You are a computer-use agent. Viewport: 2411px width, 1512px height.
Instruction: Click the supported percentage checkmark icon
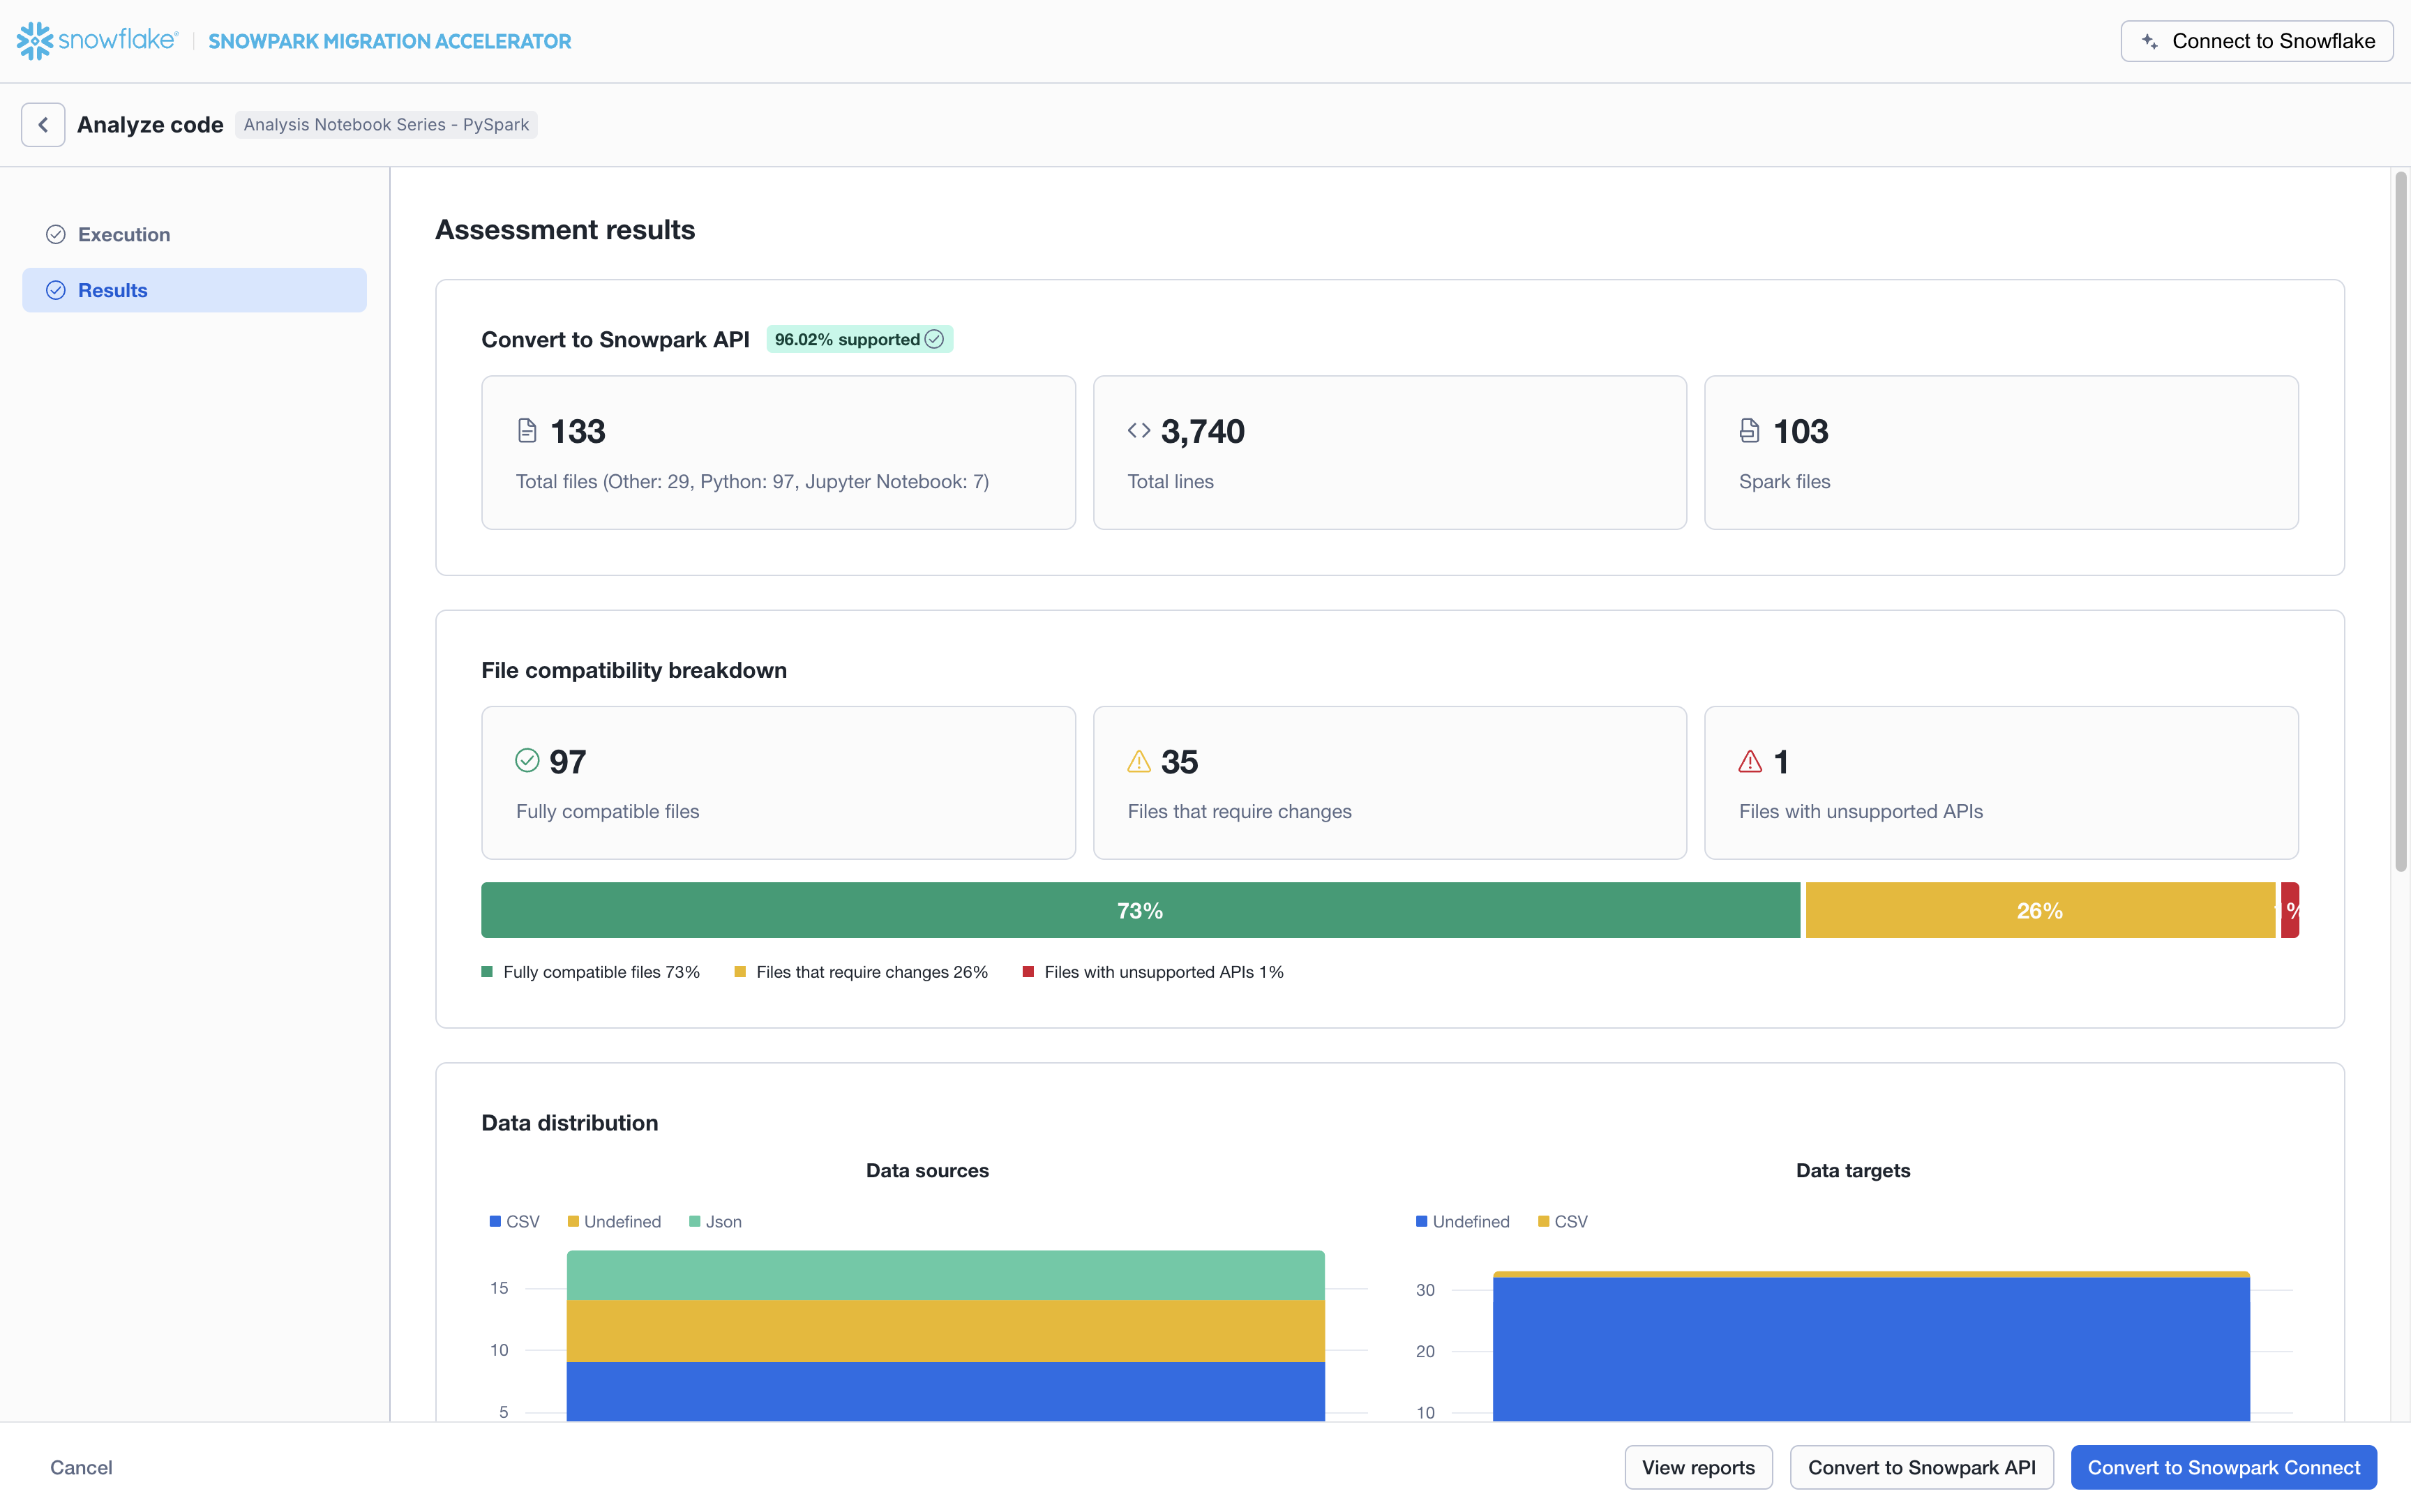934,339
